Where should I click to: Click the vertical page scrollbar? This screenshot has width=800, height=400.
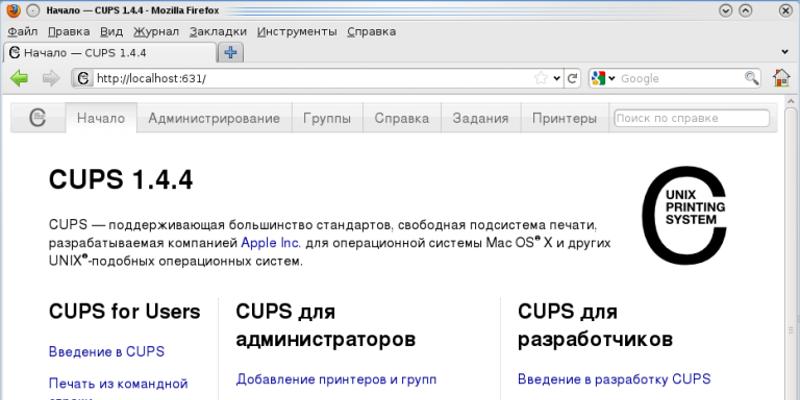coord(790,247)
